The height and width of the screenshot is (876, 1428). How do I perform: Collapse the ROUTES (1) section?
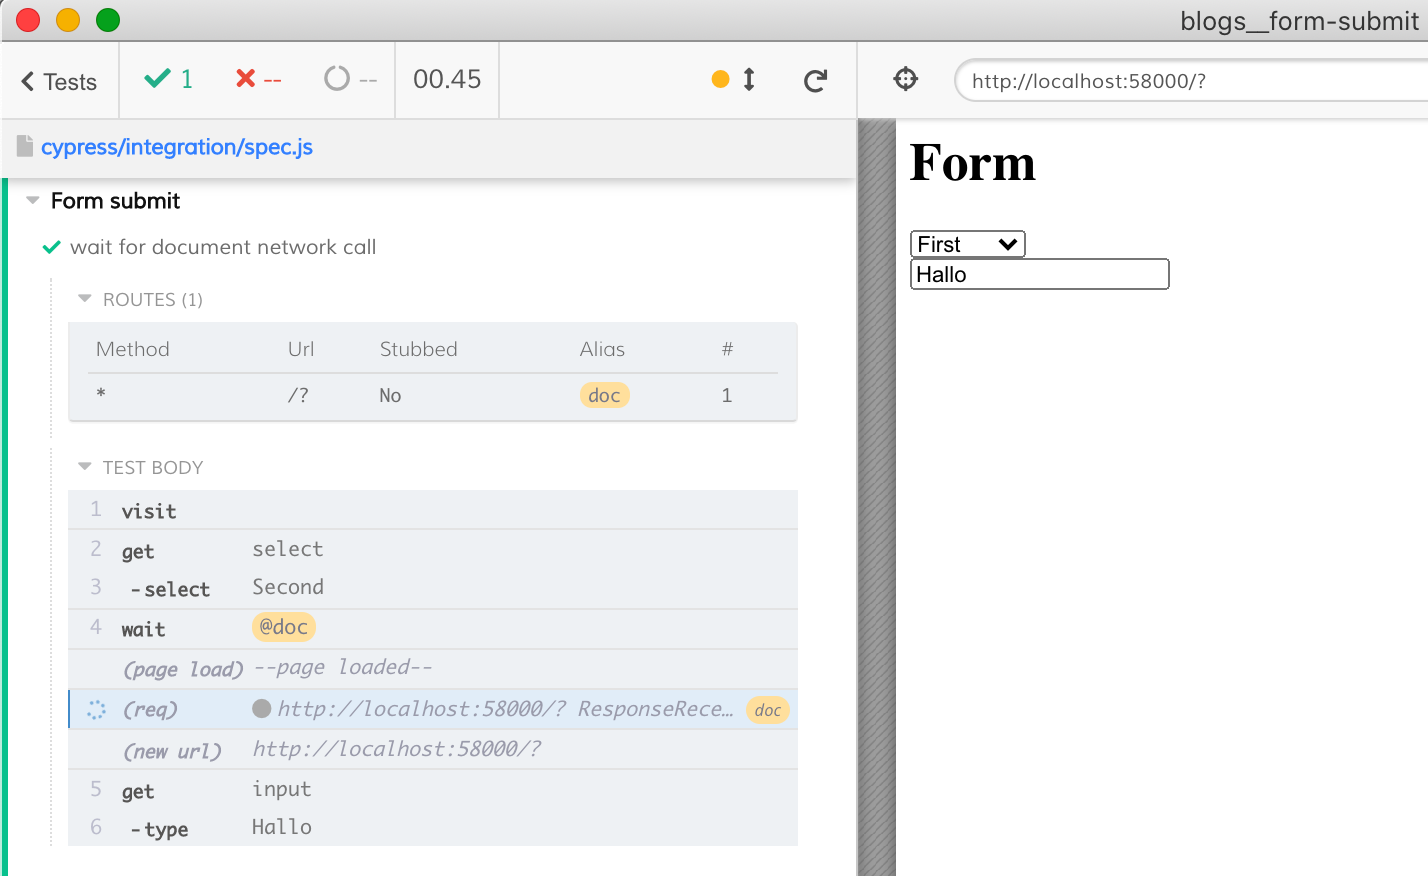pyautogui.click(x=85, y=299)
